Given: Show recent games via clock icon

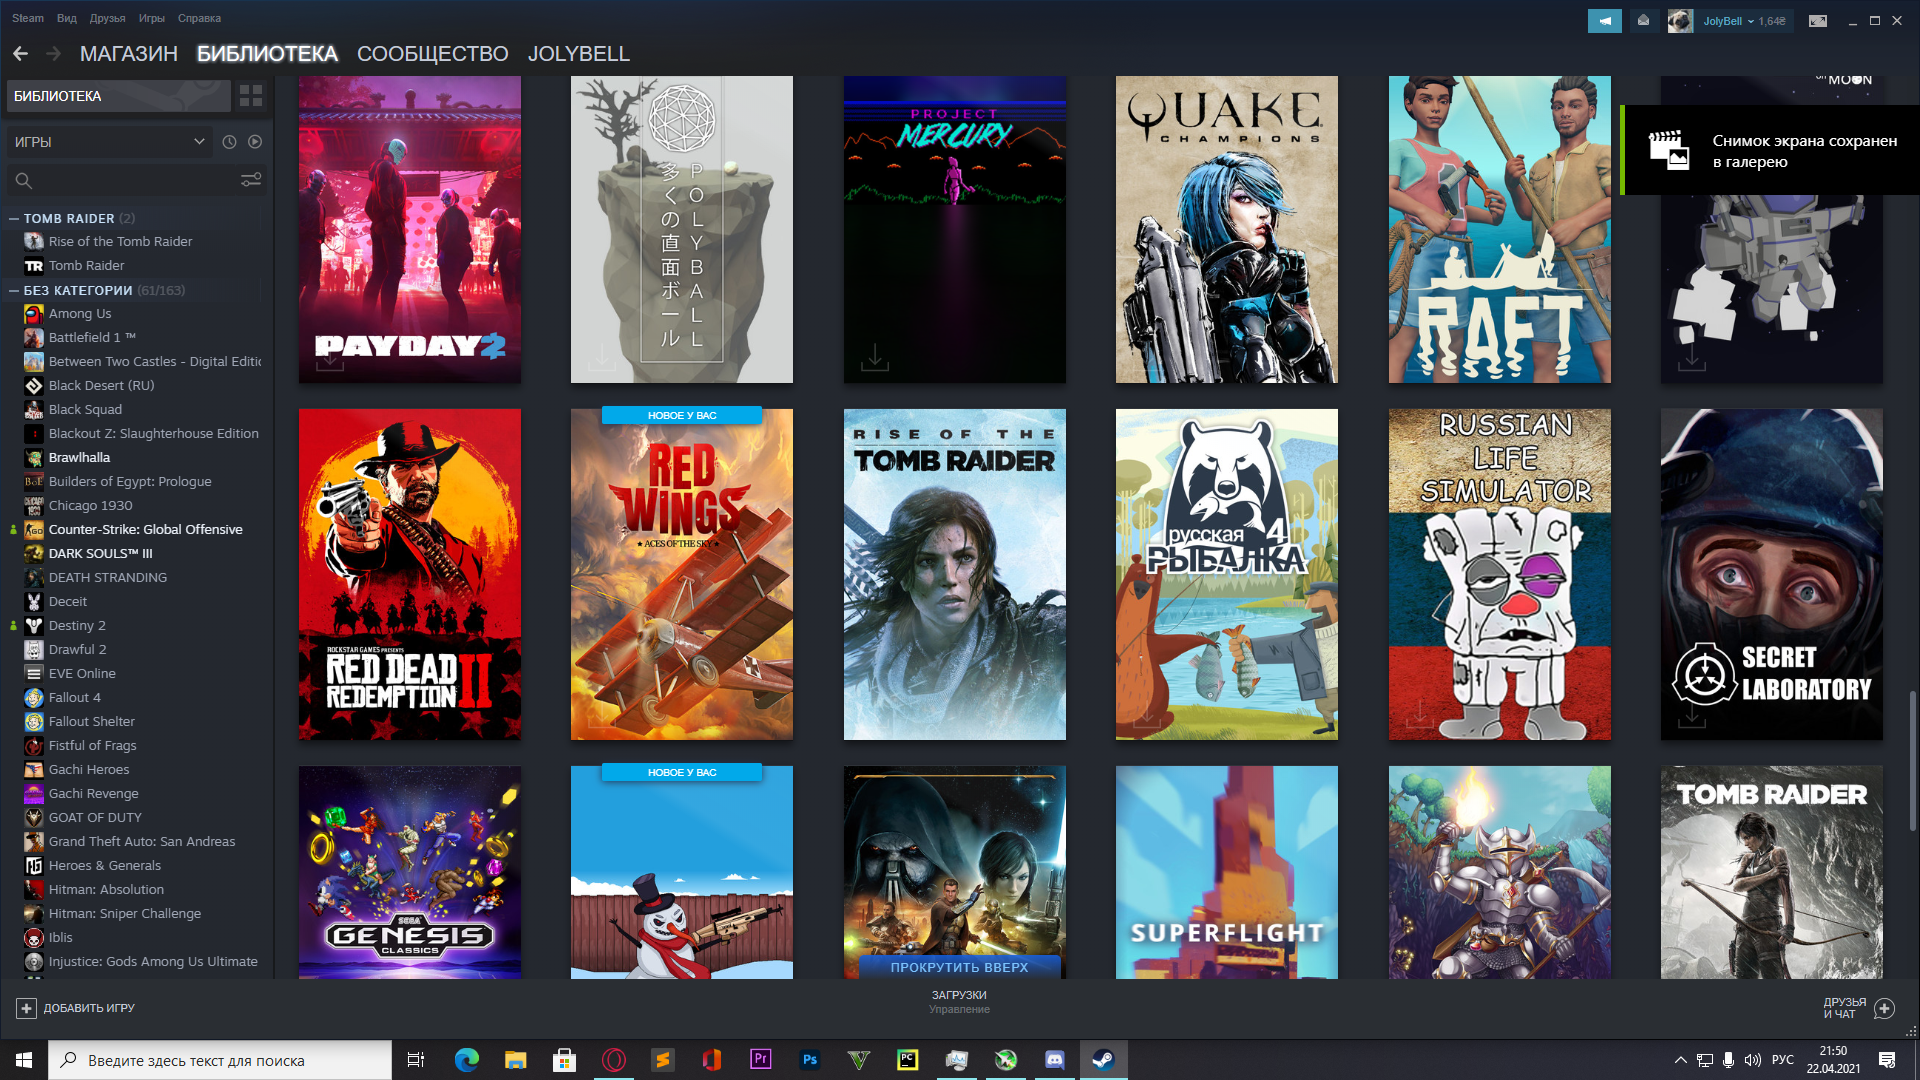Looking at the screenshot, I should [x=229, y=142].
